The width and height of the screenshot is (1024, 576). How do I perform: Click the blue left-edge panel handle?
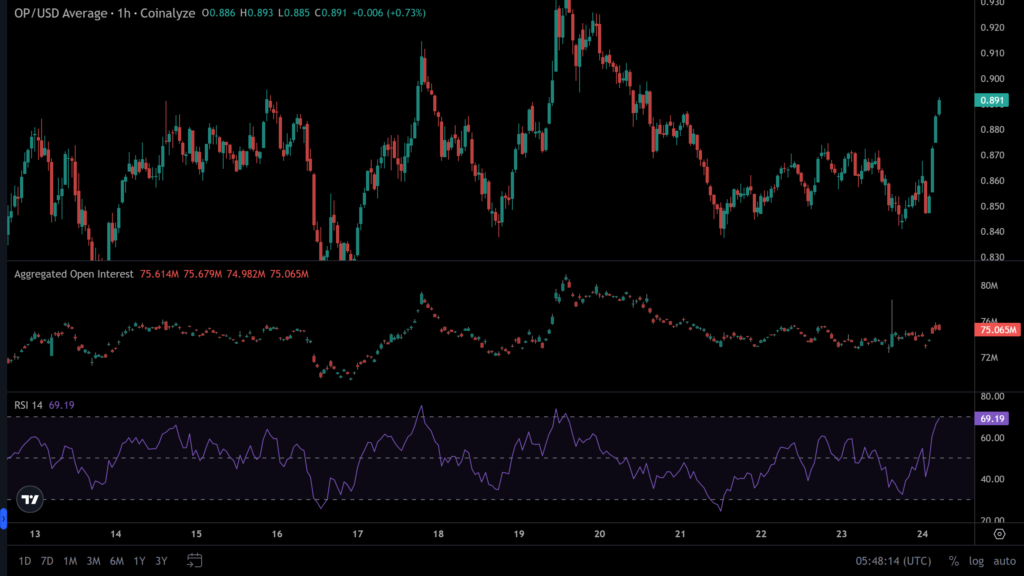3,518
